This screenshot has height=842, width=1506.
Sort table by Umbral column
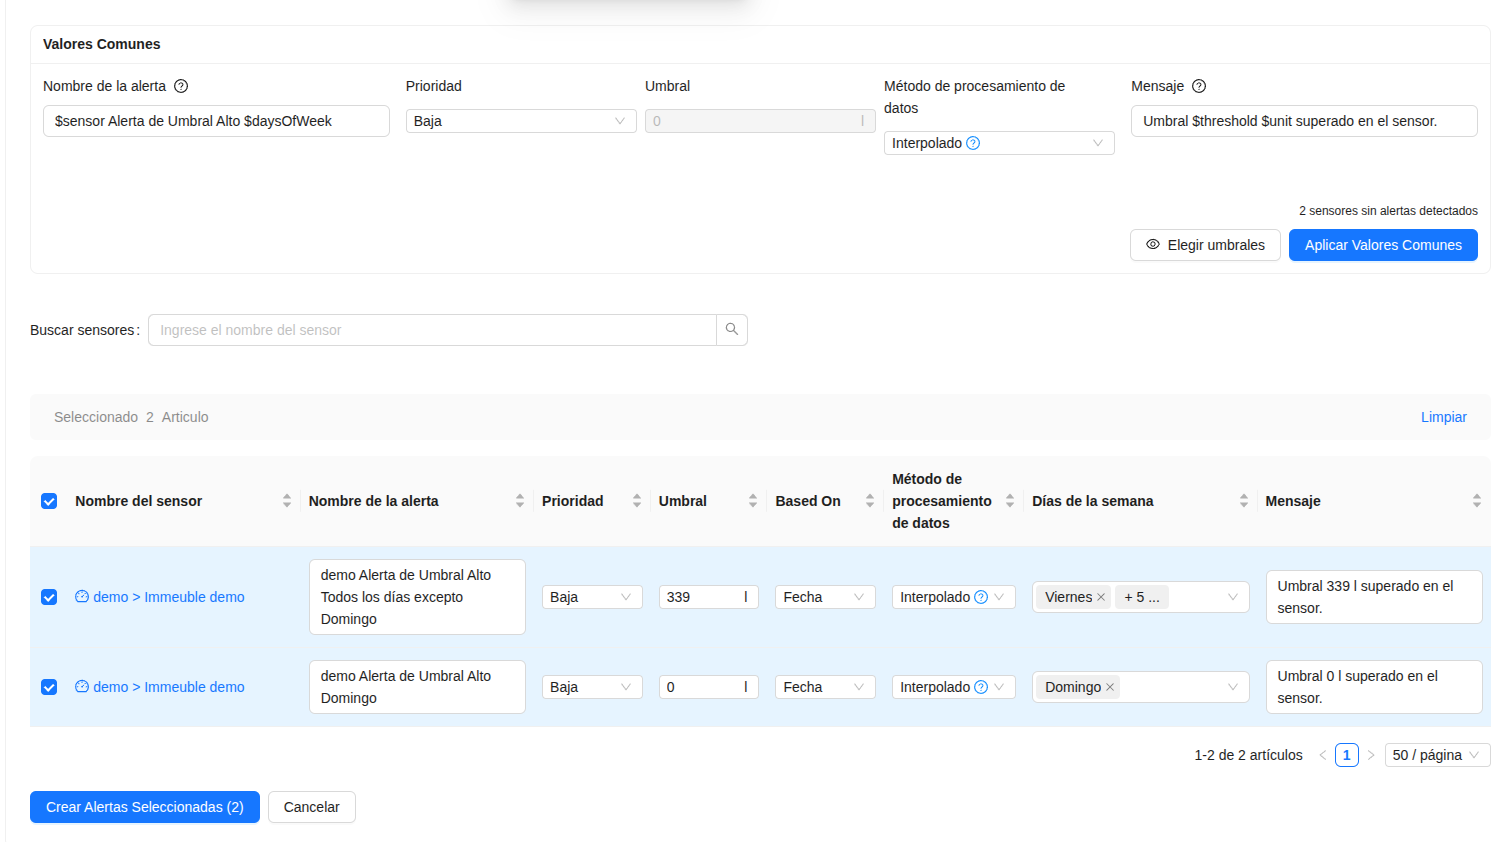pyautogui.click(x=752, y=501)
